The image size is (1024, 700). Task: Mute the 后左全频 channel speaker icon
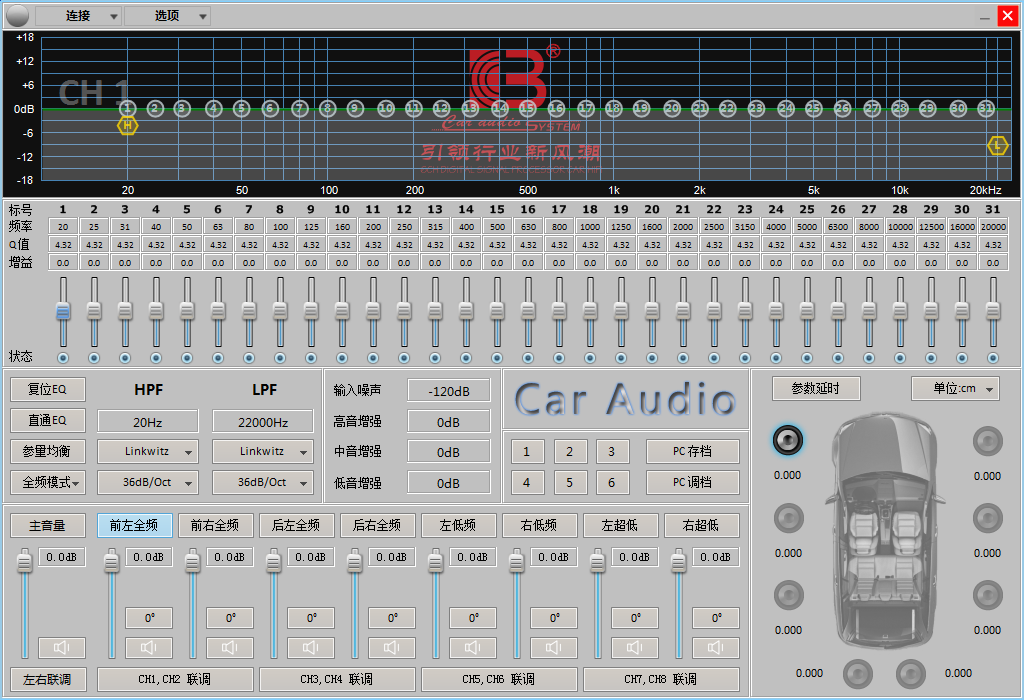pos(311,647)
